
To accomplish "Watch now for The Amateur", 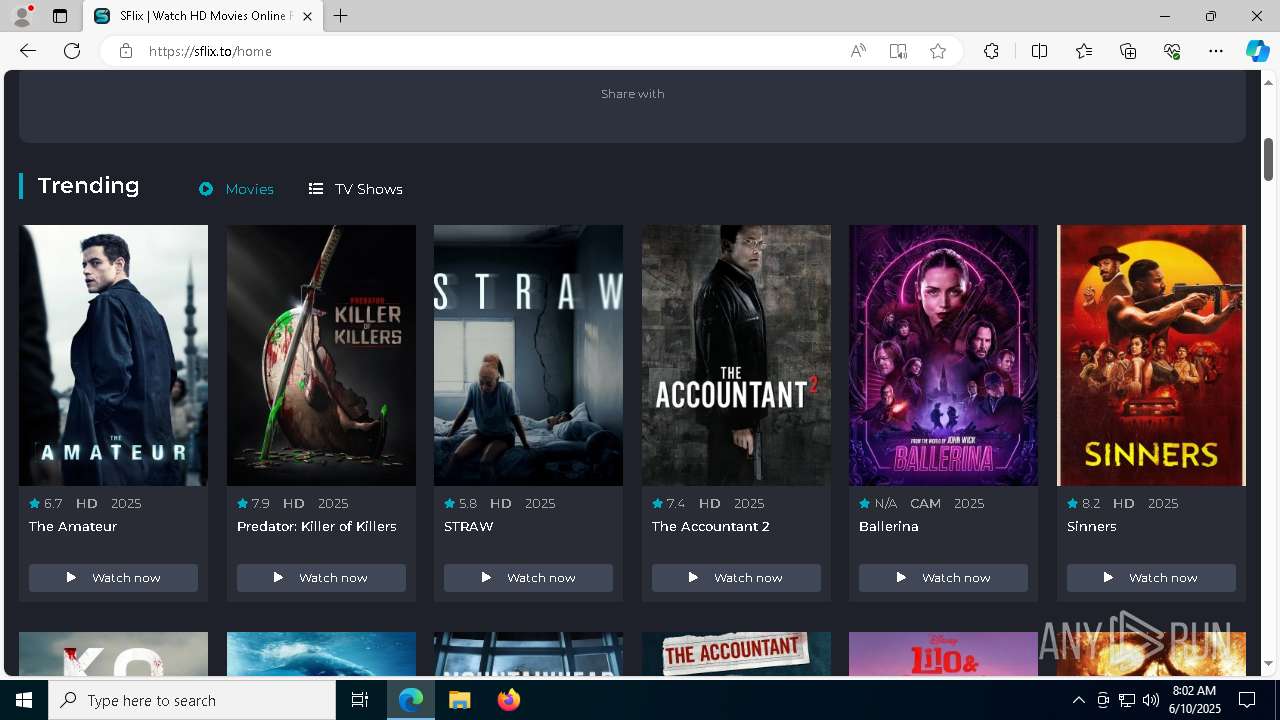I will (113, 578).
